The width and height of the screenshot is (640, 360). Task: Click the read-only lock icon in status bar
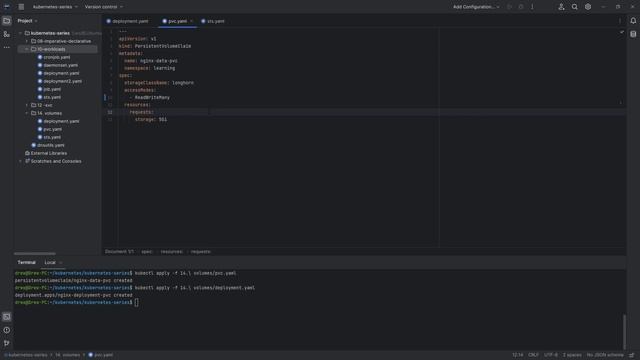(632, 355)
